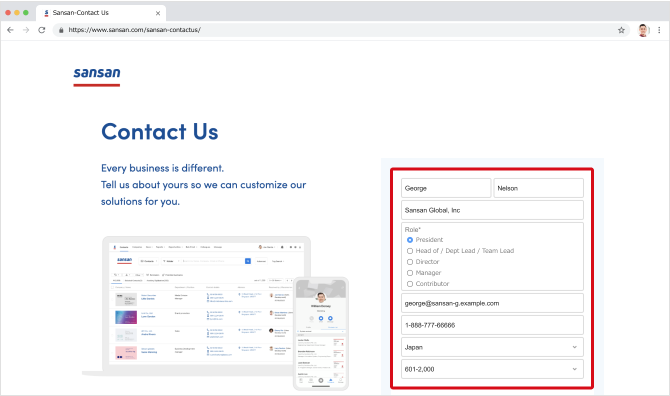Click the Contact Us heading
The width and height of the screenshot is (670, 396).
pyautogui.click(x=160, y=132)
